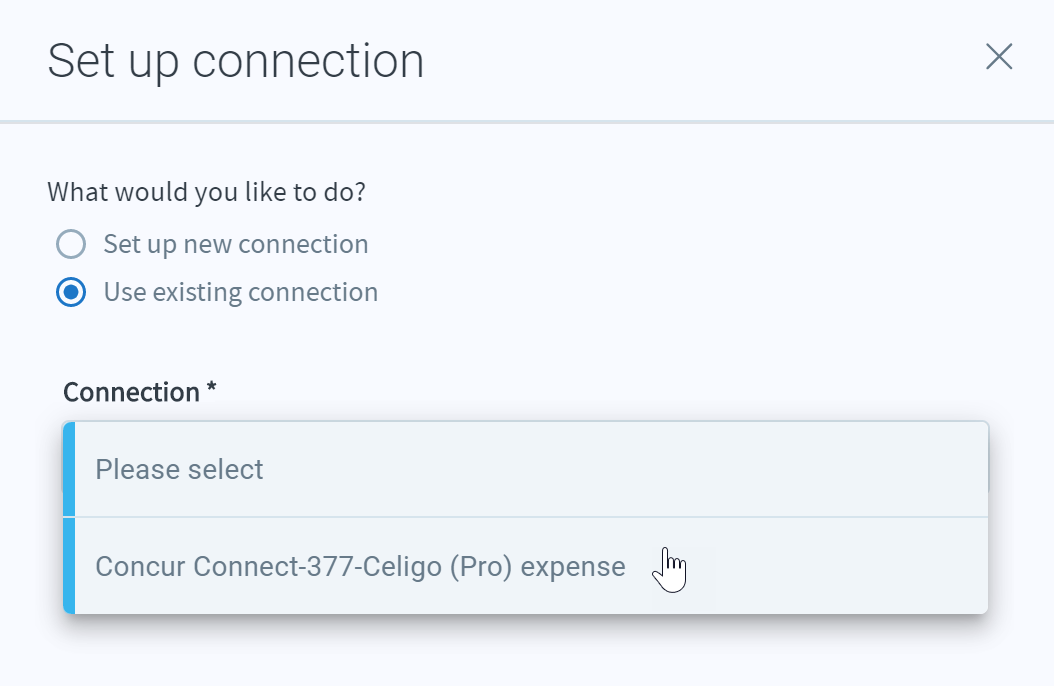This screenshot has width=1054, height=686.
Task: Click the "Use existing connection" label text
Action: point(241,292)
